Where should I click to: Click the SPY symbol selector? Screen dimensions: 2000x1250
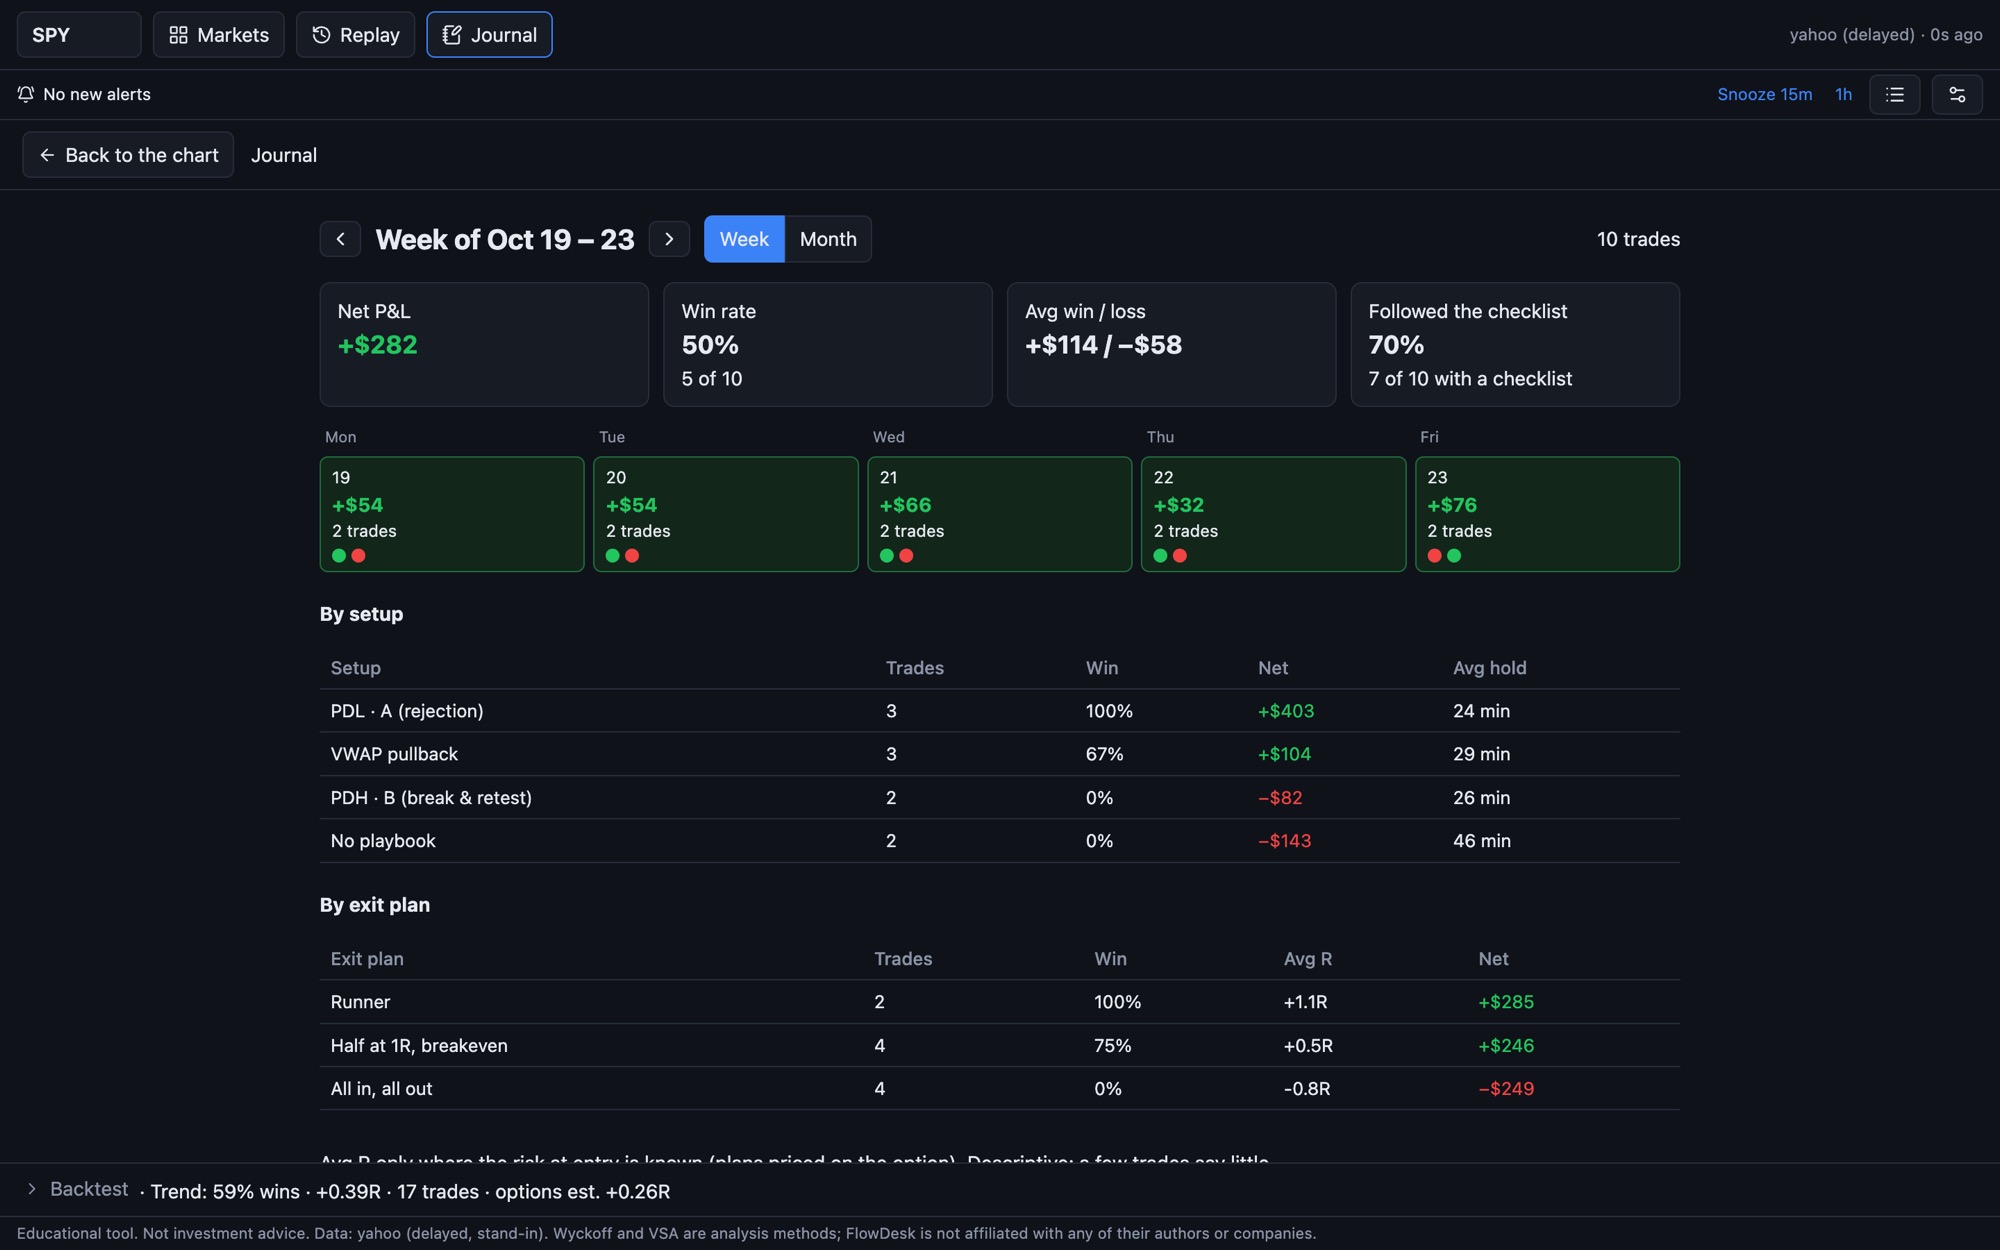(x=79, y=35)
